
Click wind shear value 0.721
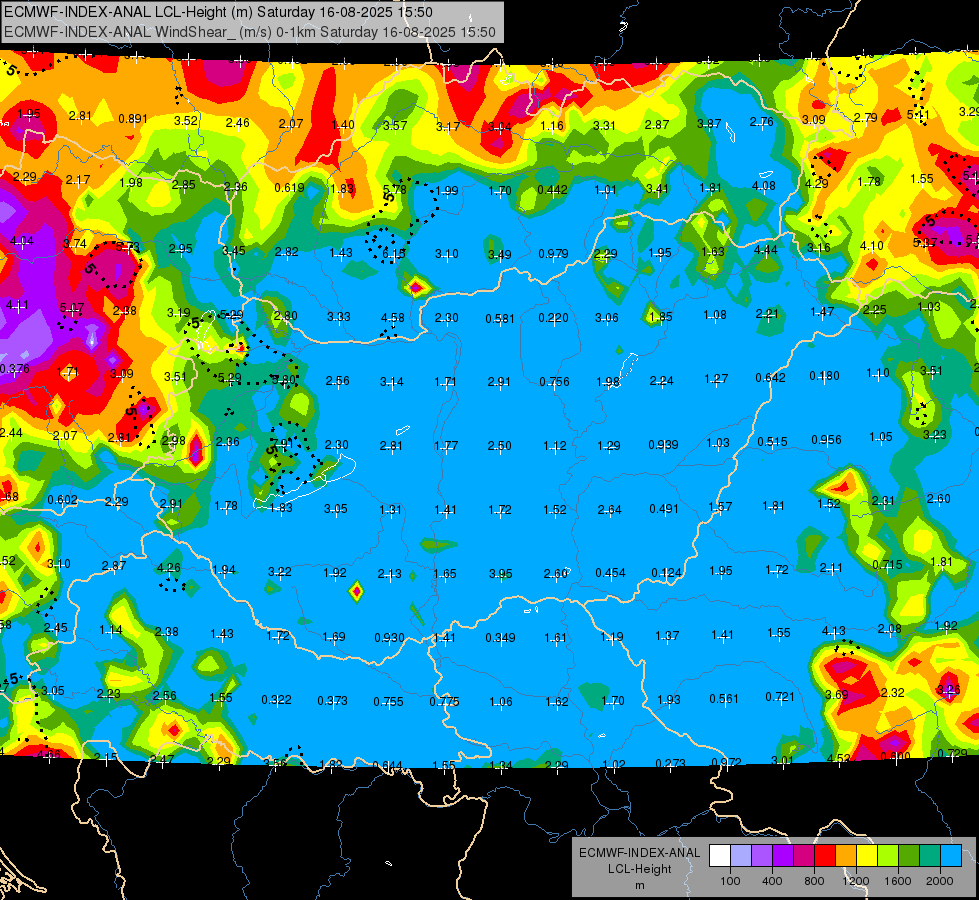(x=780, y=696)
